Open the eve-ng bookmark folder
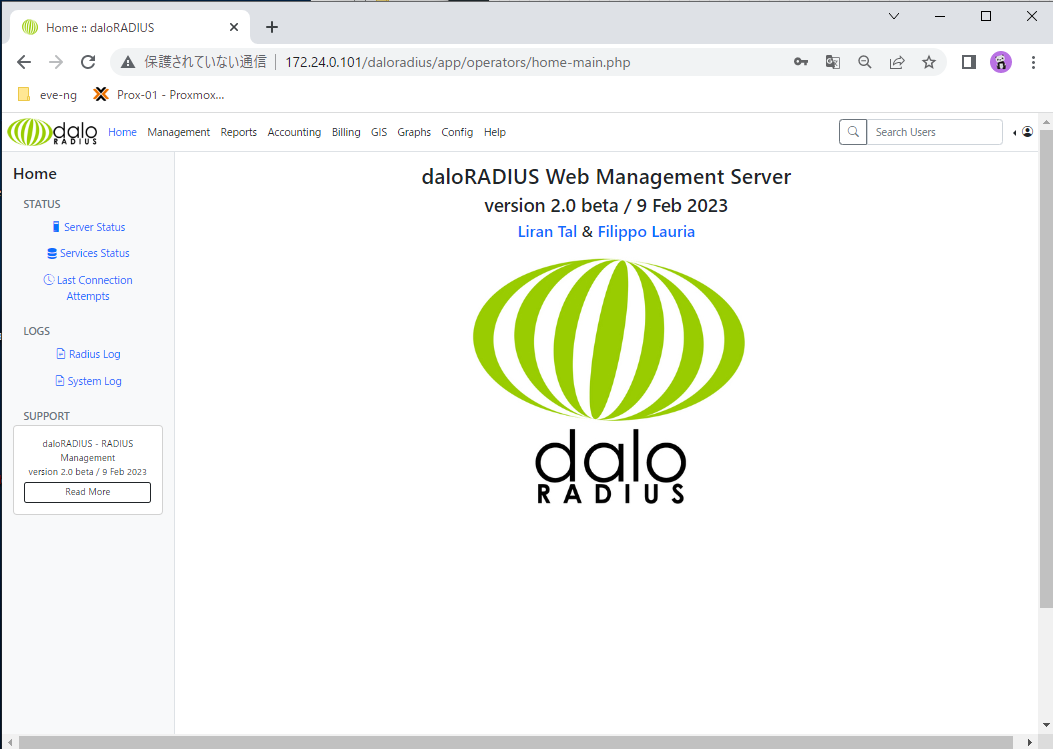 pyautogui.click(x=48, y=95)
